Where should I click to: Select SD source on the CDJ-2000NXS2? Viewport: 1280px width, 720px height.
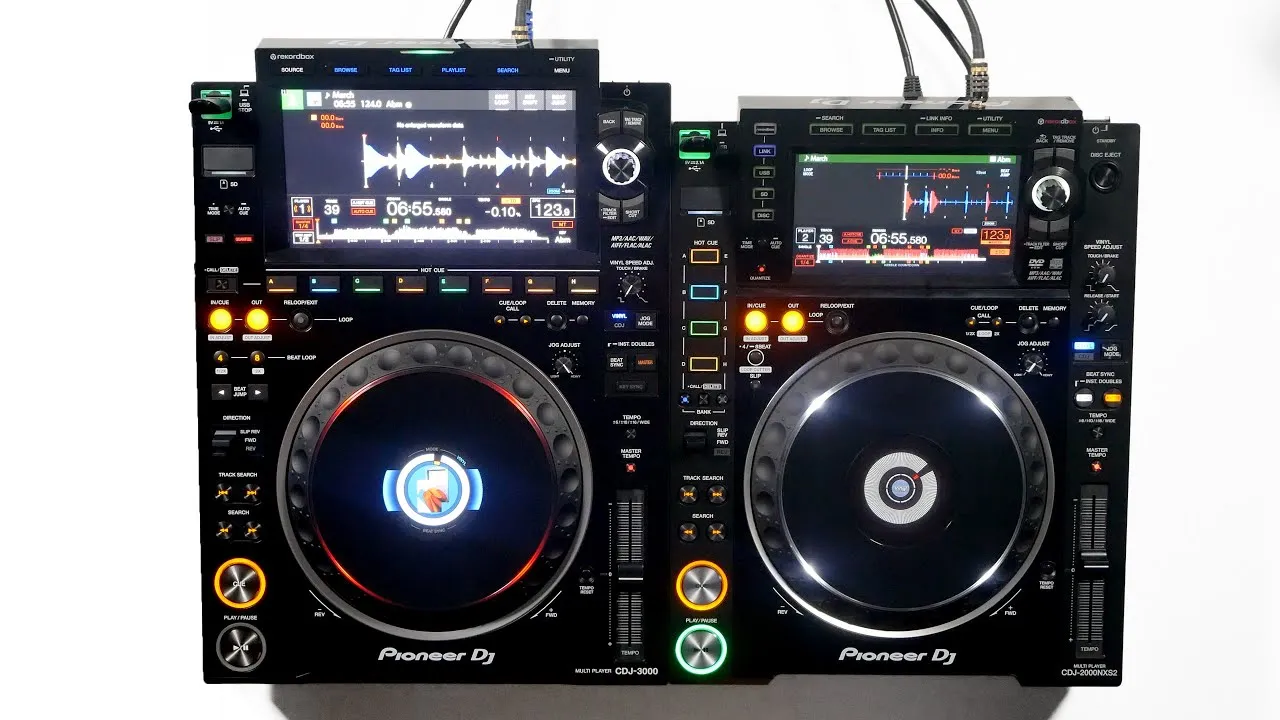[x=765, y=193]
